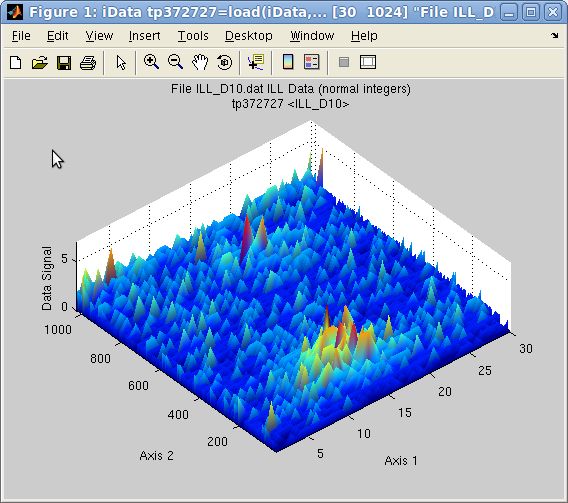Insert a legend using the toolbar icon
568x503 pixels.
click(312, 62)
